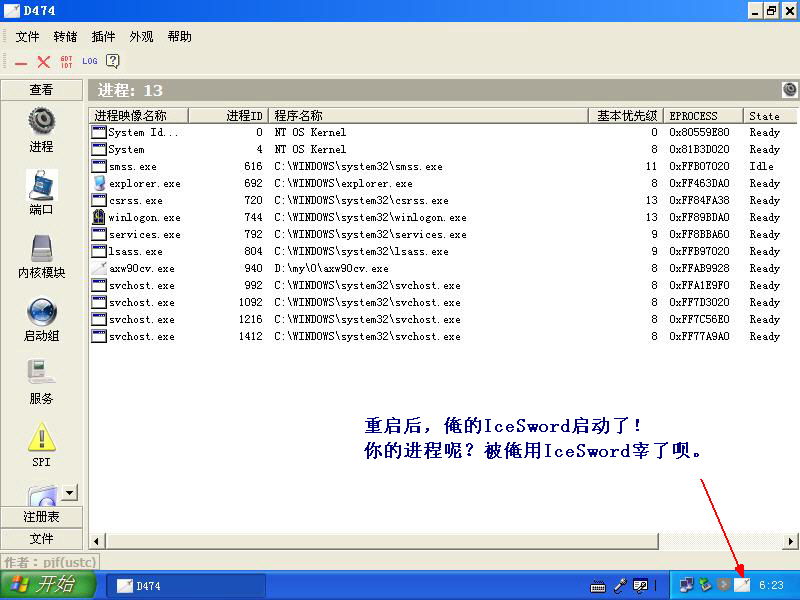The height and width of the screenshot is (600, 800).
Task: Select the SPI warning icon
Action: (x=41, y=437)
